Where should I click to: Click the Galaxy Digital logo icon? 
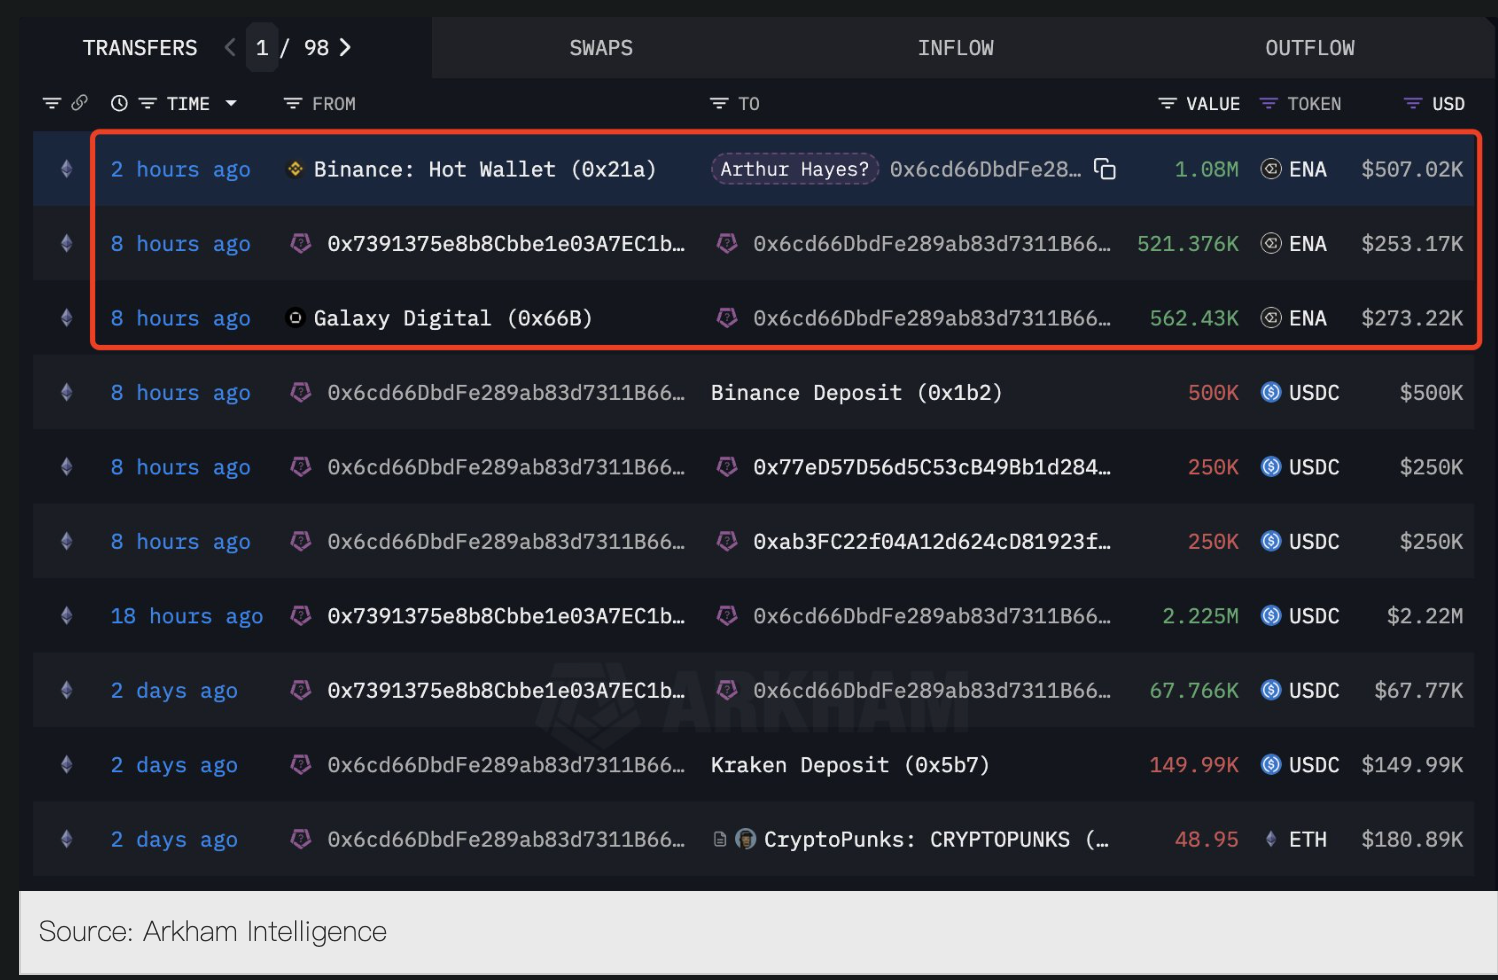coord(295,318)
